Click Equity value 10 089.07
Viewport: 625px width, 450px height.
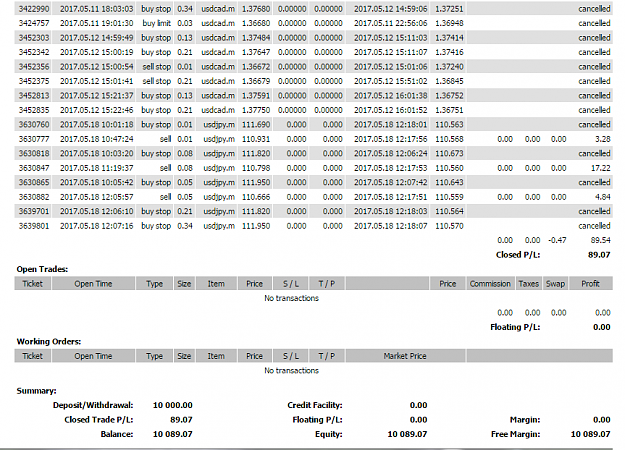[407, 434]
